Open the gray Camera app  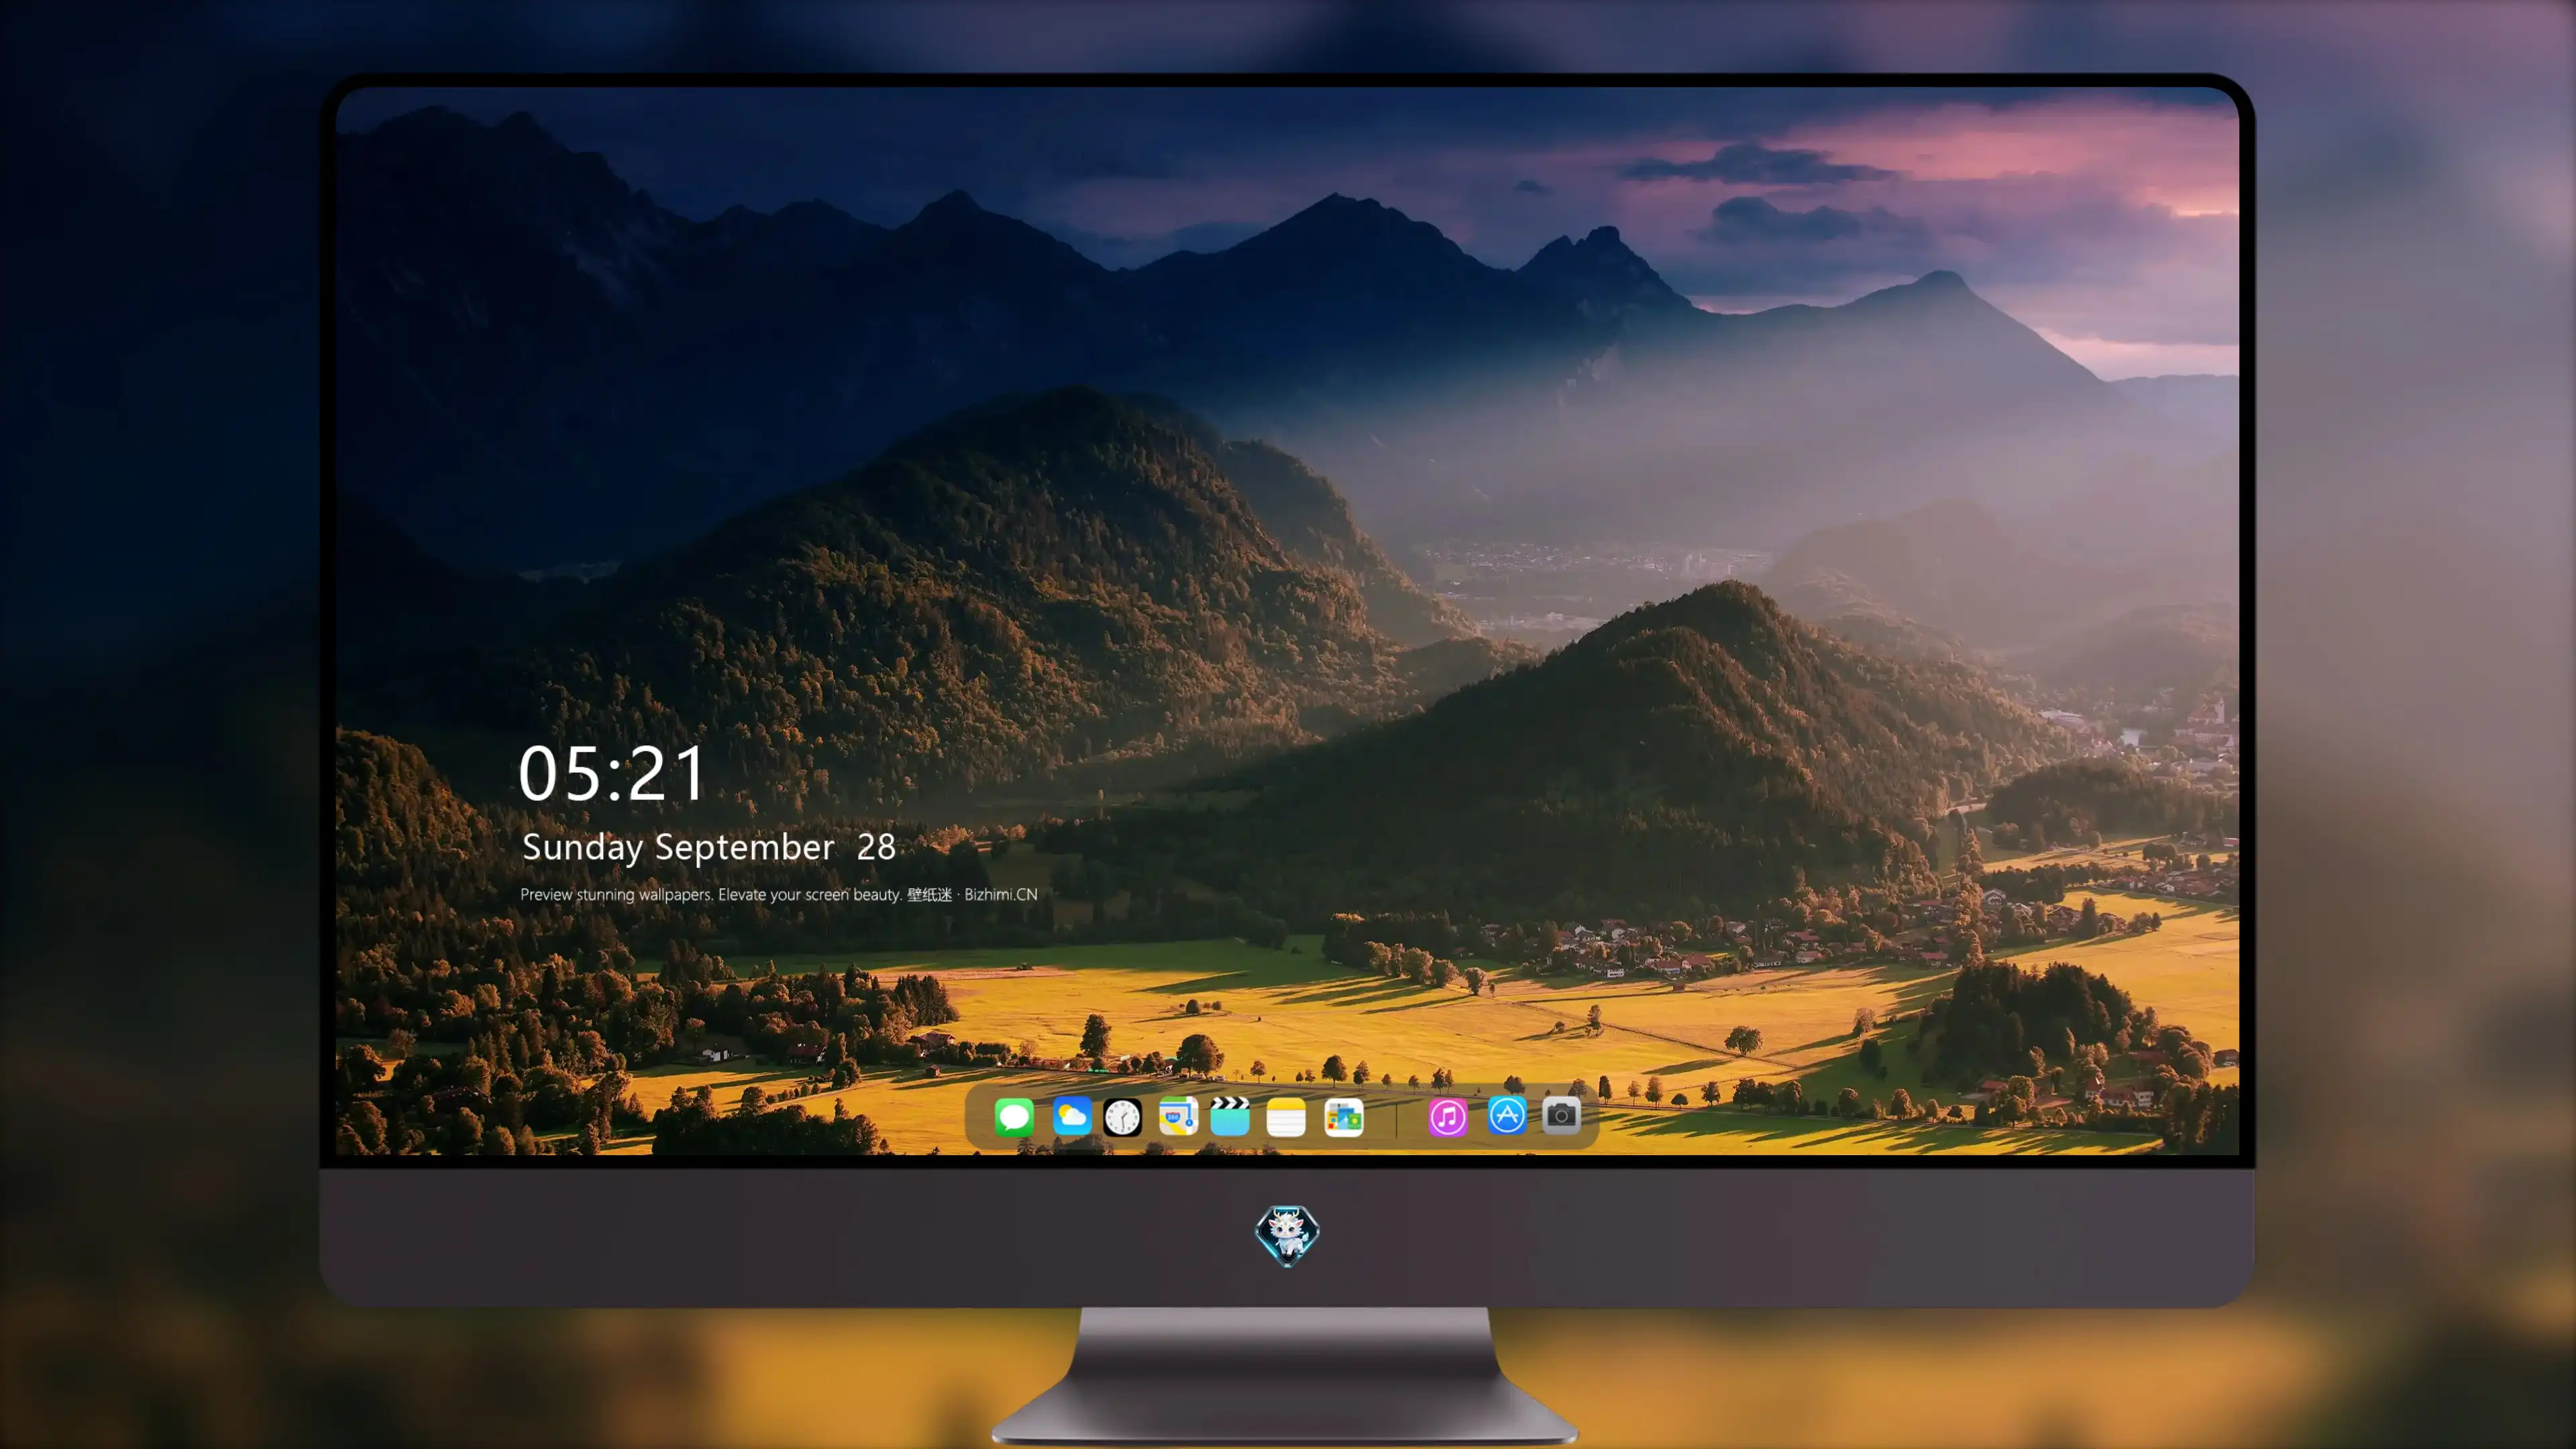[x=1561, y=1115]
